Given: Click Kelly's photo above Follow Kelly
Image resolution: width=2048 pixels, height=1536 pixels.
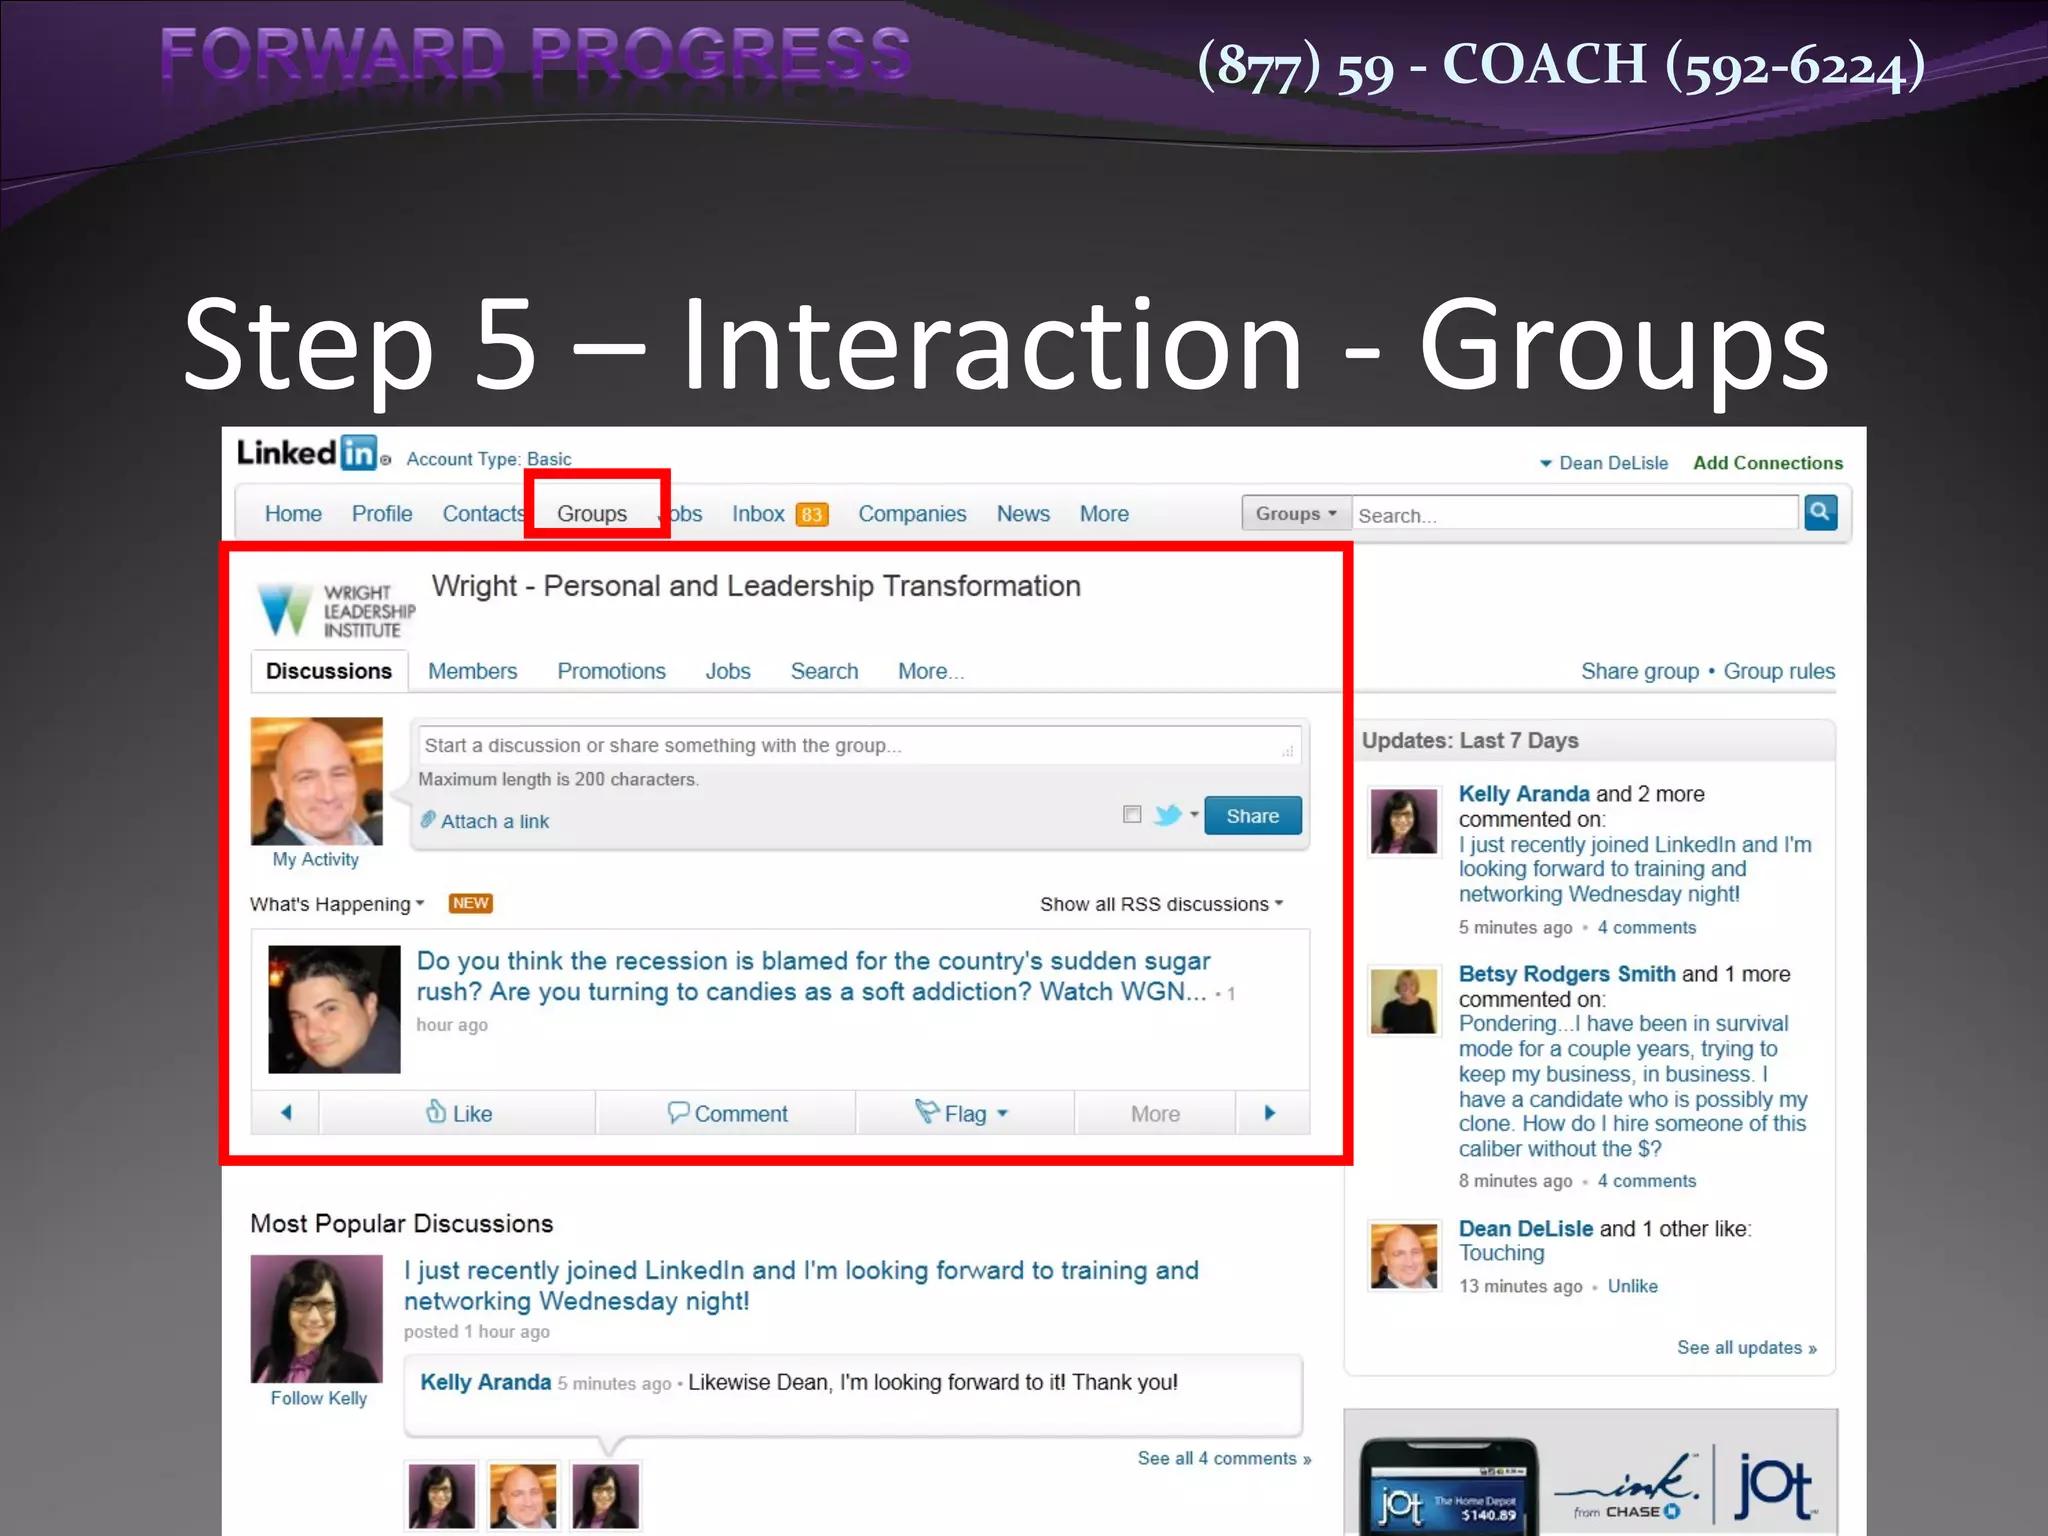Looking at the screenshot, I should 316,1319.
